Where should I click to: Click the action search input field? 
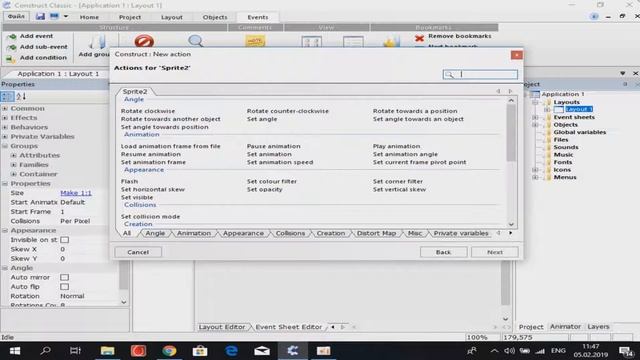click(x=480, y=74)
